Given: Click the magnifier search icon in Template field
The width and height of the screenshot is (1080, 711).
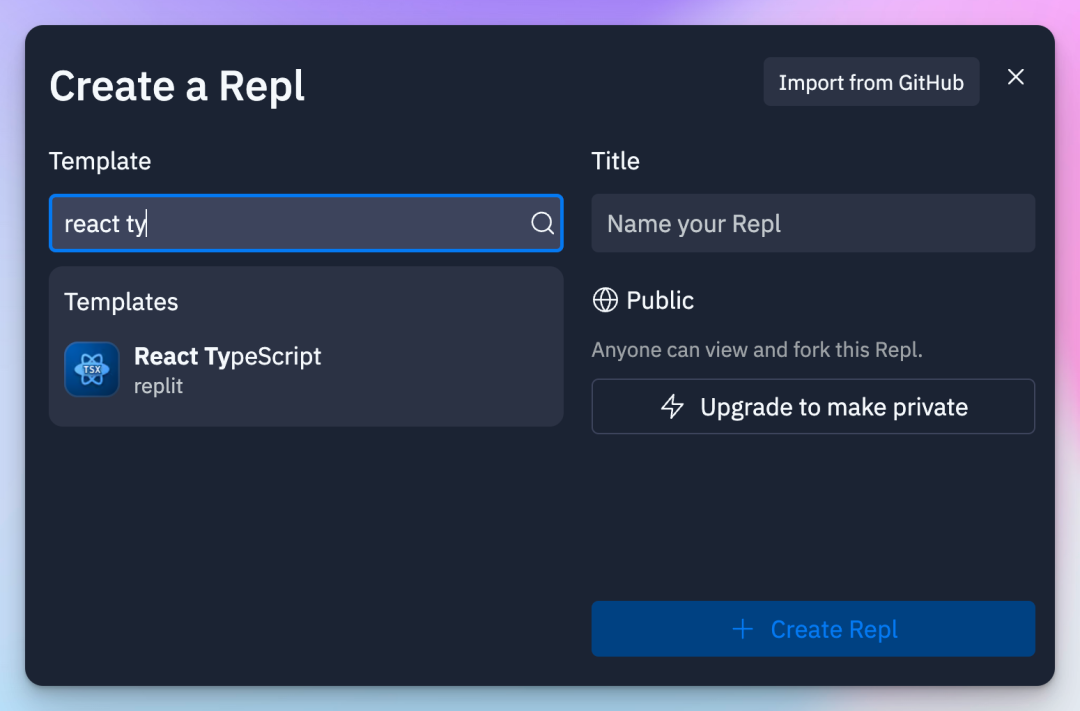Looking at the screenshot, I should [x=542, y=223].
